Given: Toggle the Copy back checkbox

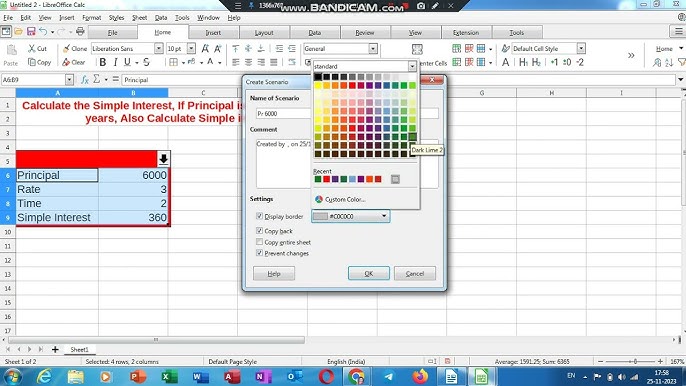Looking at the screenshot, I should [x=259, y=231].
